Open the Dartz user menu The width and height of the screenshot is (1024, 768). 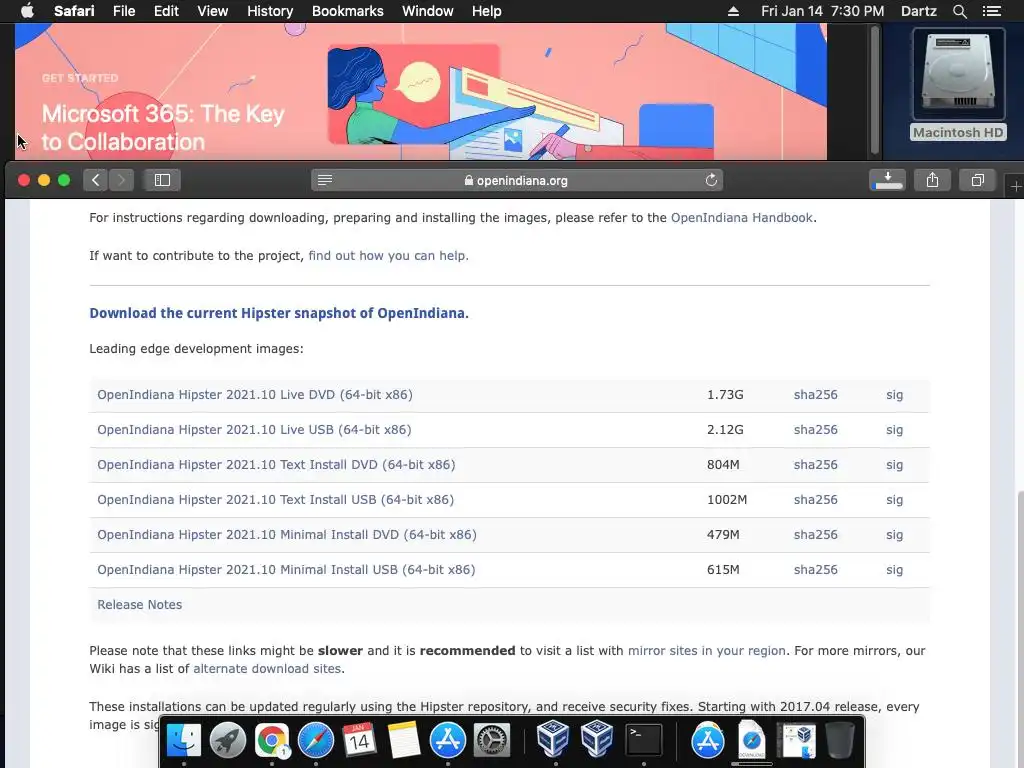tap(918, 11)
